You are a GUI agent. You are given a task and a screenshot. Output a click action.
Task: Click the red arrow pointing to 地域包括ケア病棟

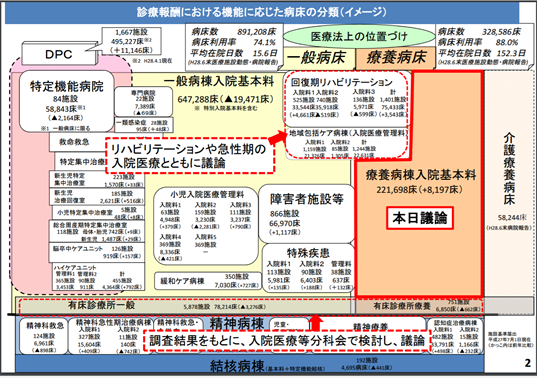278,137
